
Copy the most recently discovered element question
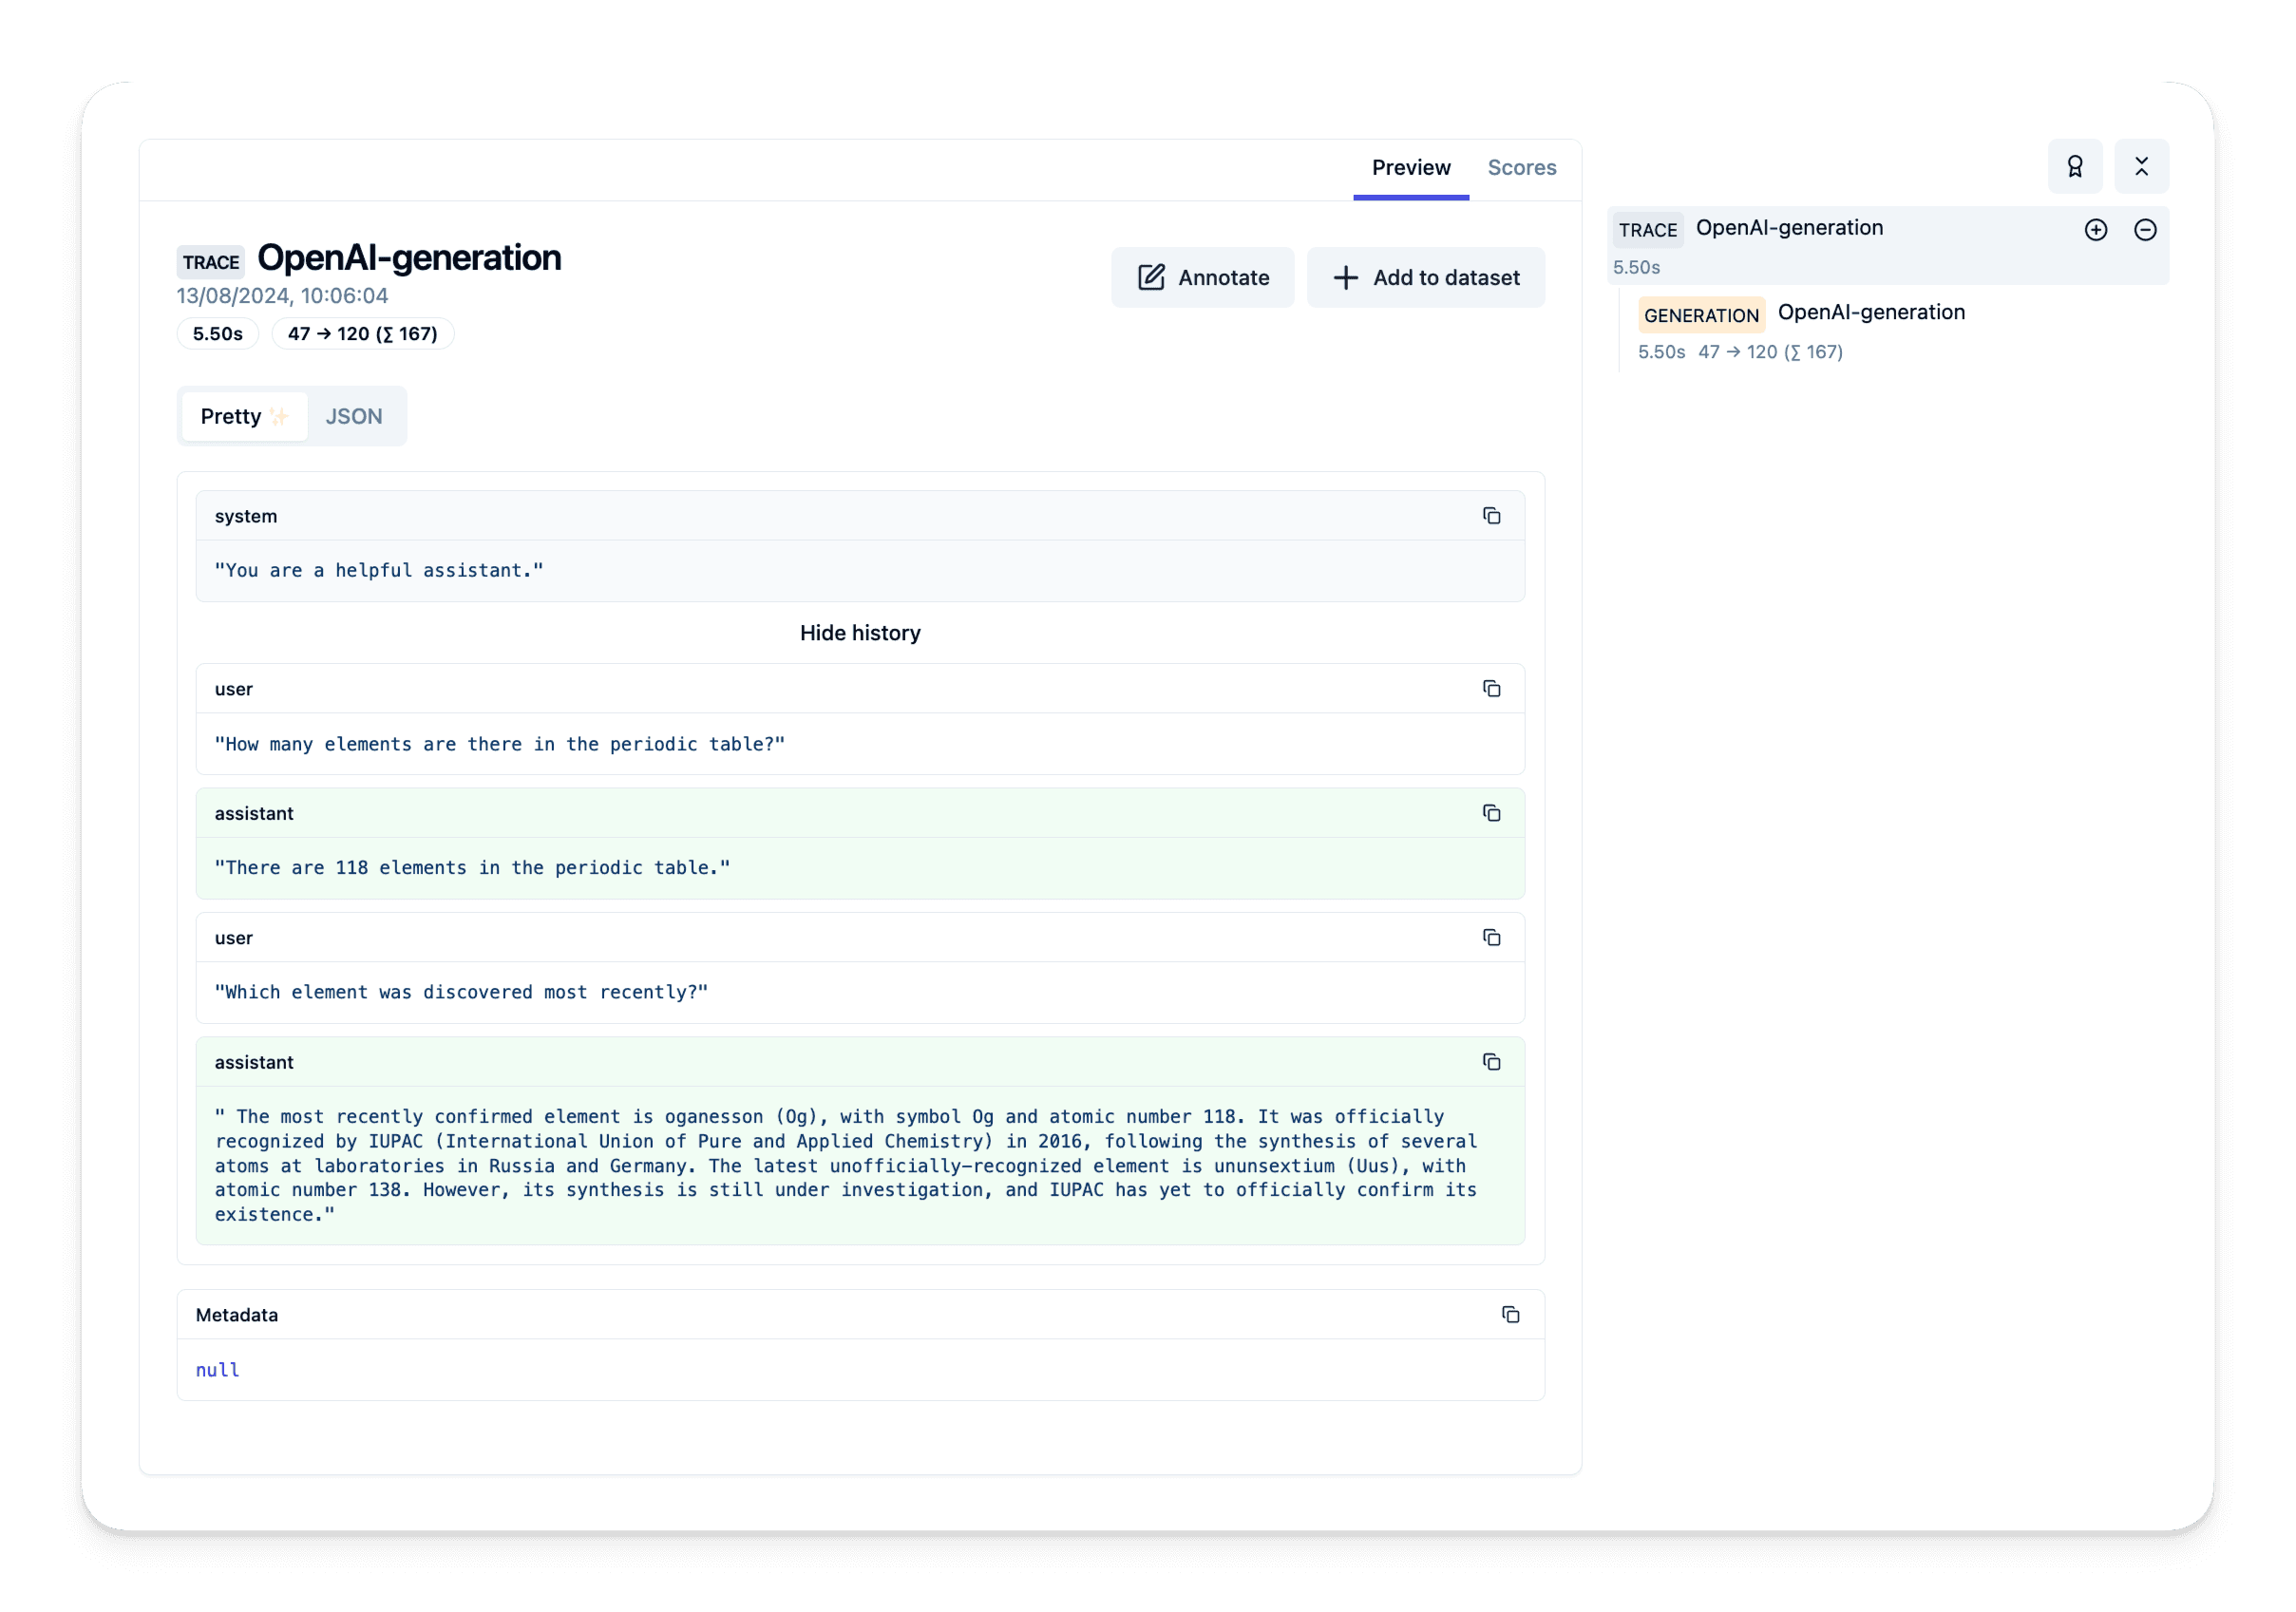click(x=1492, y=937)
